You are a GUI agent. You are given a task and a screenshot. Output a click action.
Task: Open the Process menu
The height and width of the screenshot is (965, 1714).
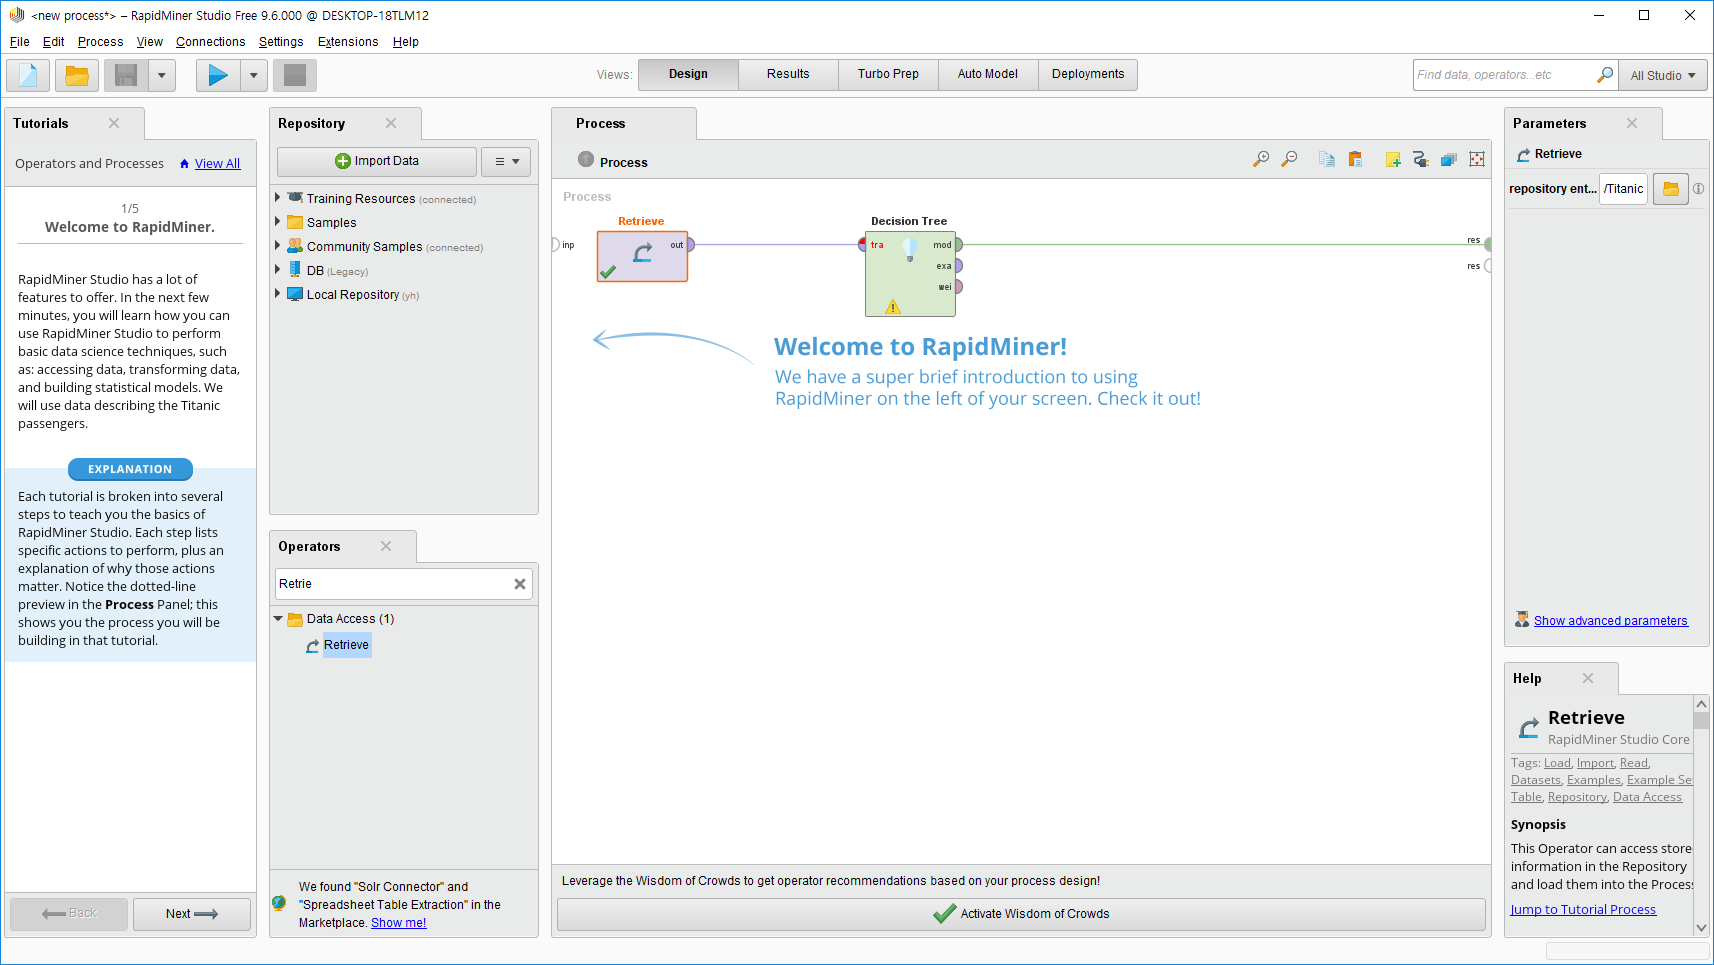coord(100,42)
